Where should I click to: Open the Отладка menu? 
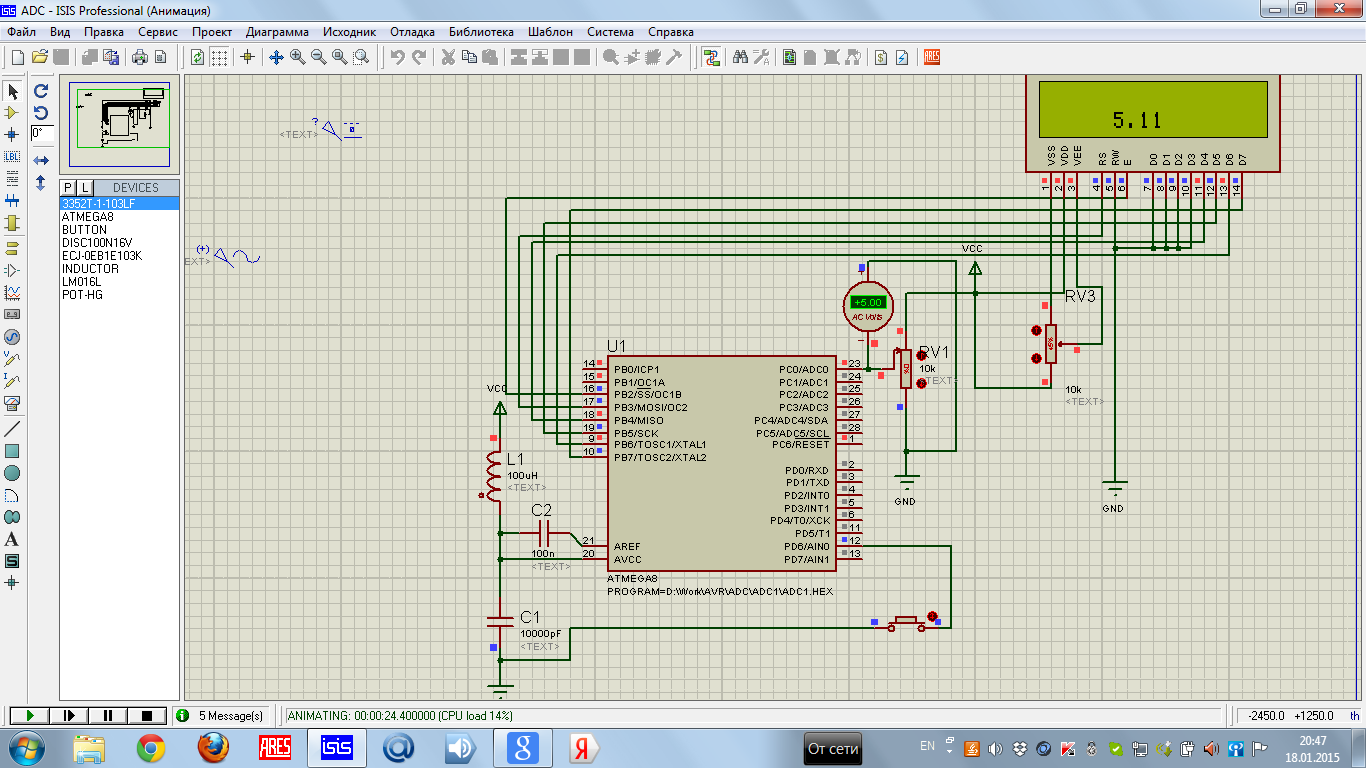tap(412, 32)
